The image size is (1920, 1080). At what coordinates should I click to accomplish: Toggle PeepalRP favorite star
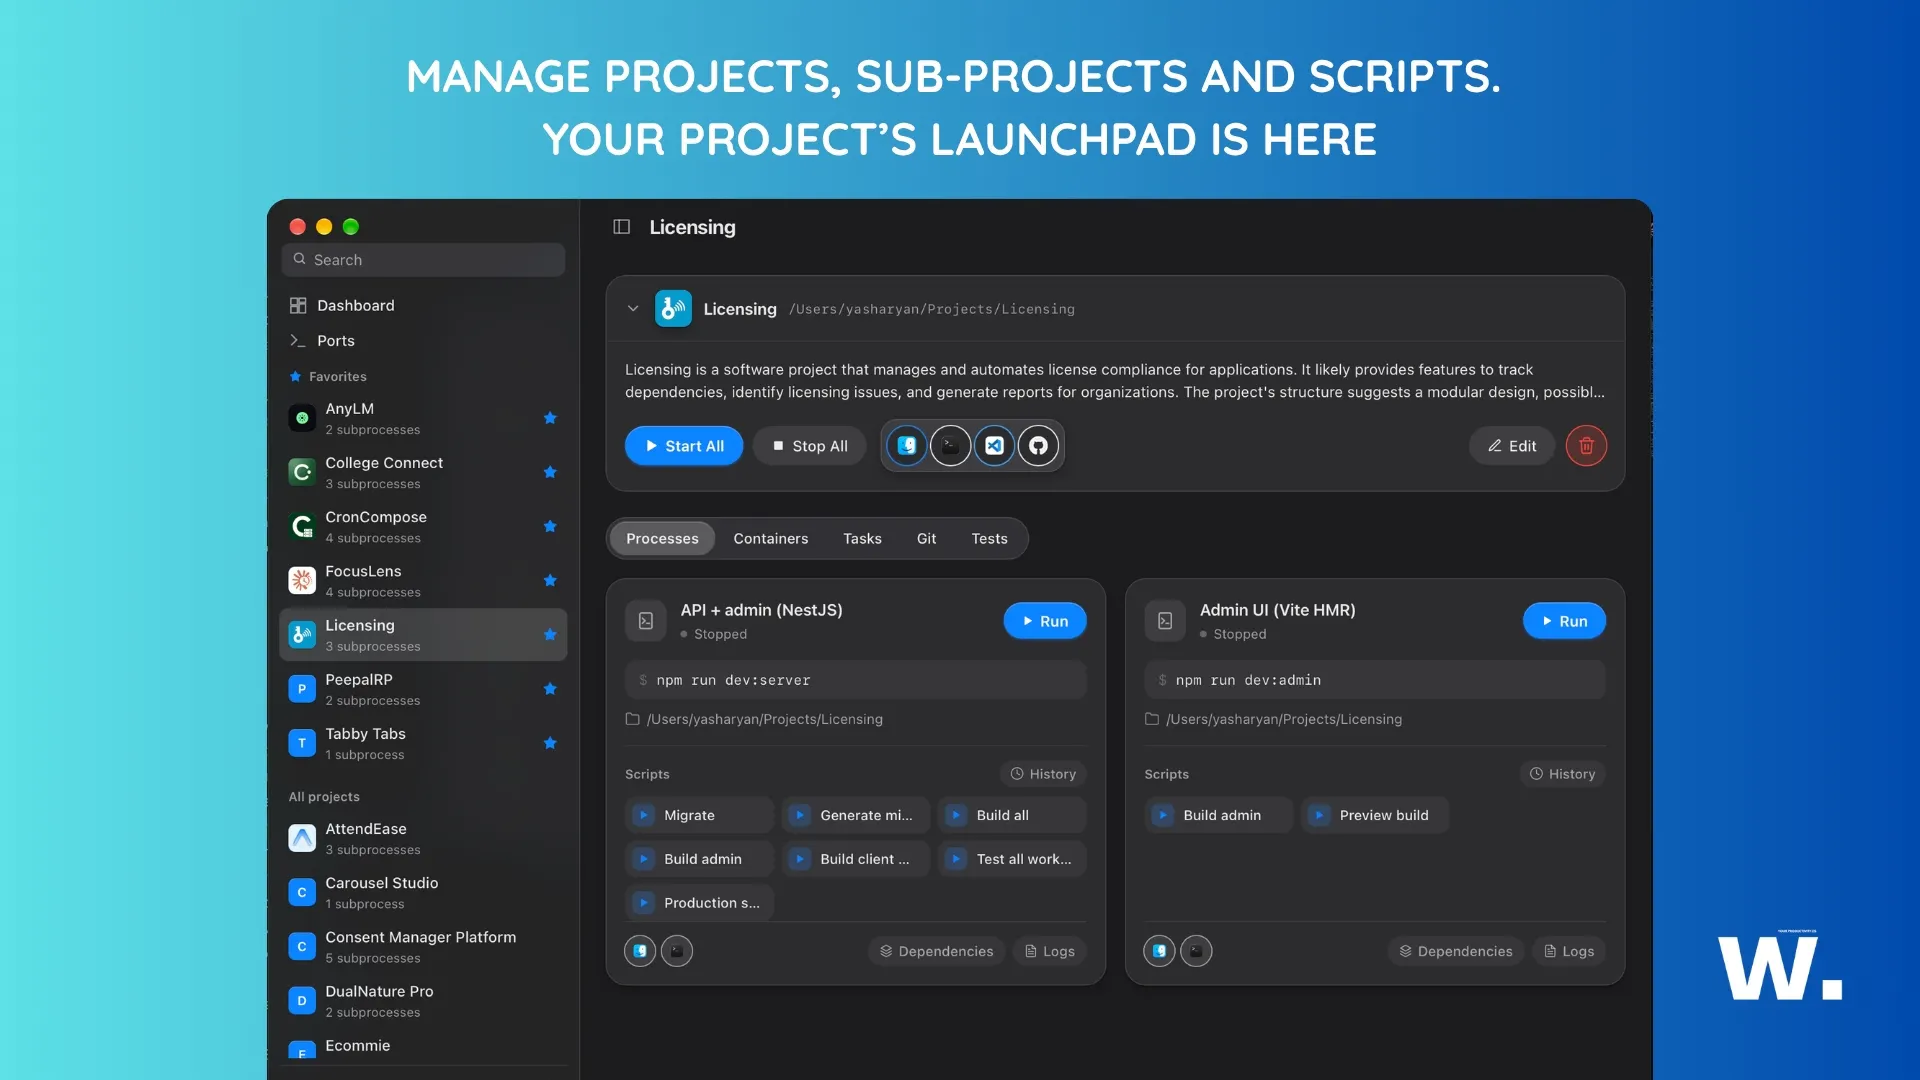pos(550,689)
